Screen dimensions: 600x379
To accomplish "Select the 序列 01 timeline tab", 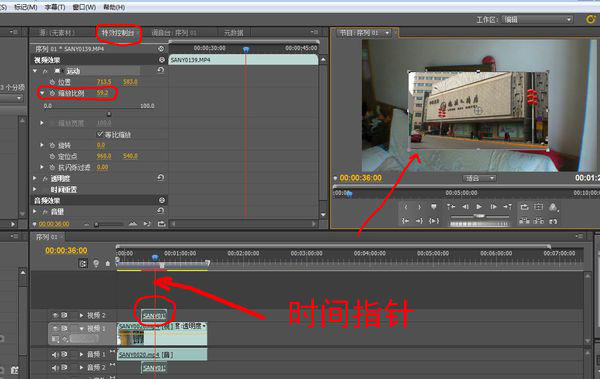I will tap(46, 237).
